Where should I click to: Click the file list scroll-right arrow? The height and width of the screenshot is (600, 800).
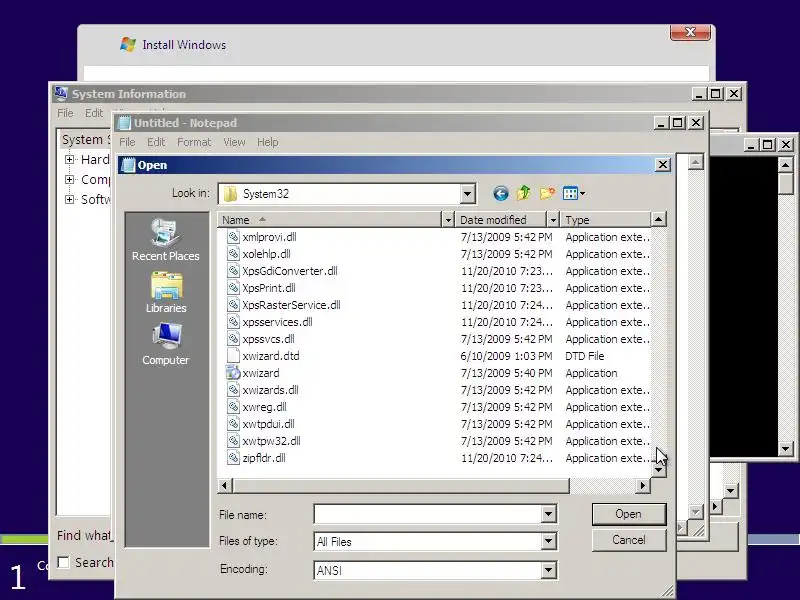click(643, 486)
